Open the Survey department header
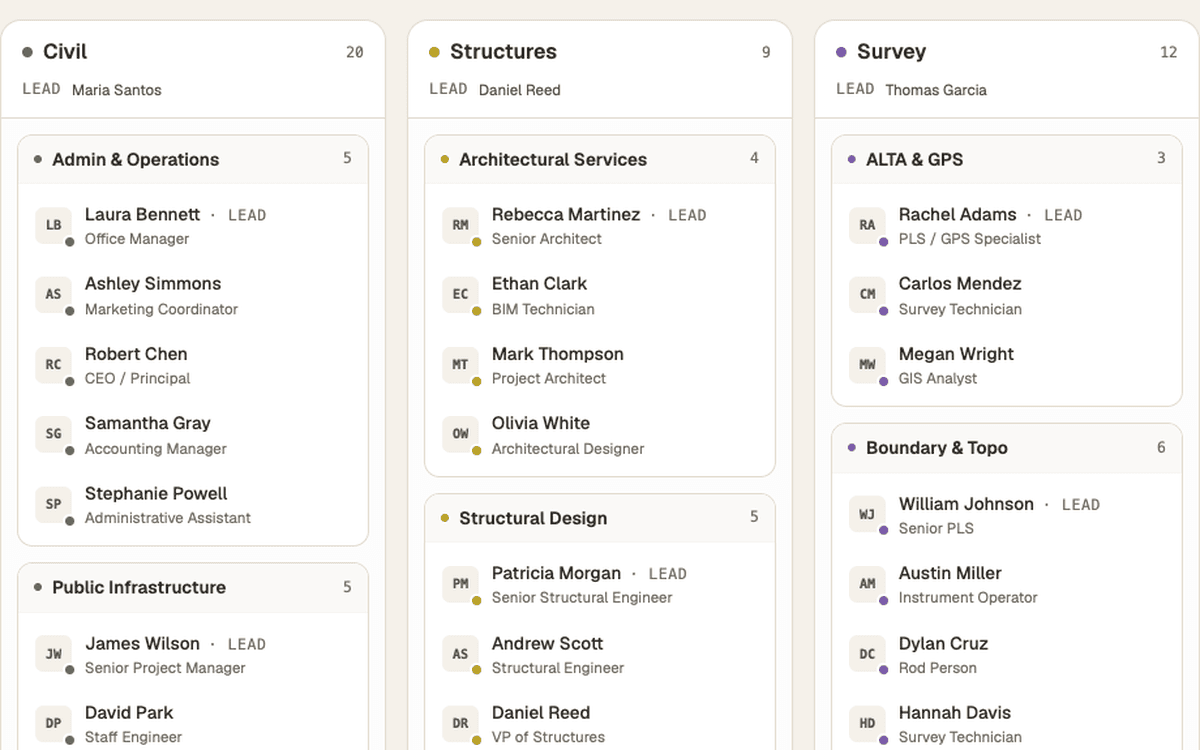This screenshot has width=1200, height=750. pos(1007,69)
